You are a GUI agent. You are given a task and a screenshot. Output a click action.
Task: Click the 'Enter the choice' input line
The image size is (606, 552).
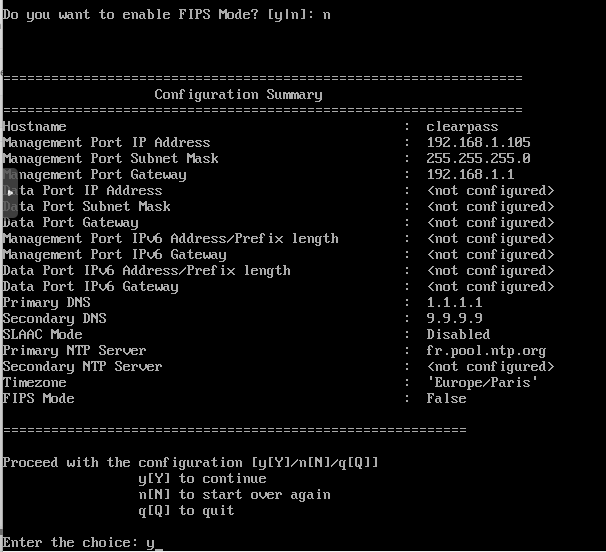82,543
